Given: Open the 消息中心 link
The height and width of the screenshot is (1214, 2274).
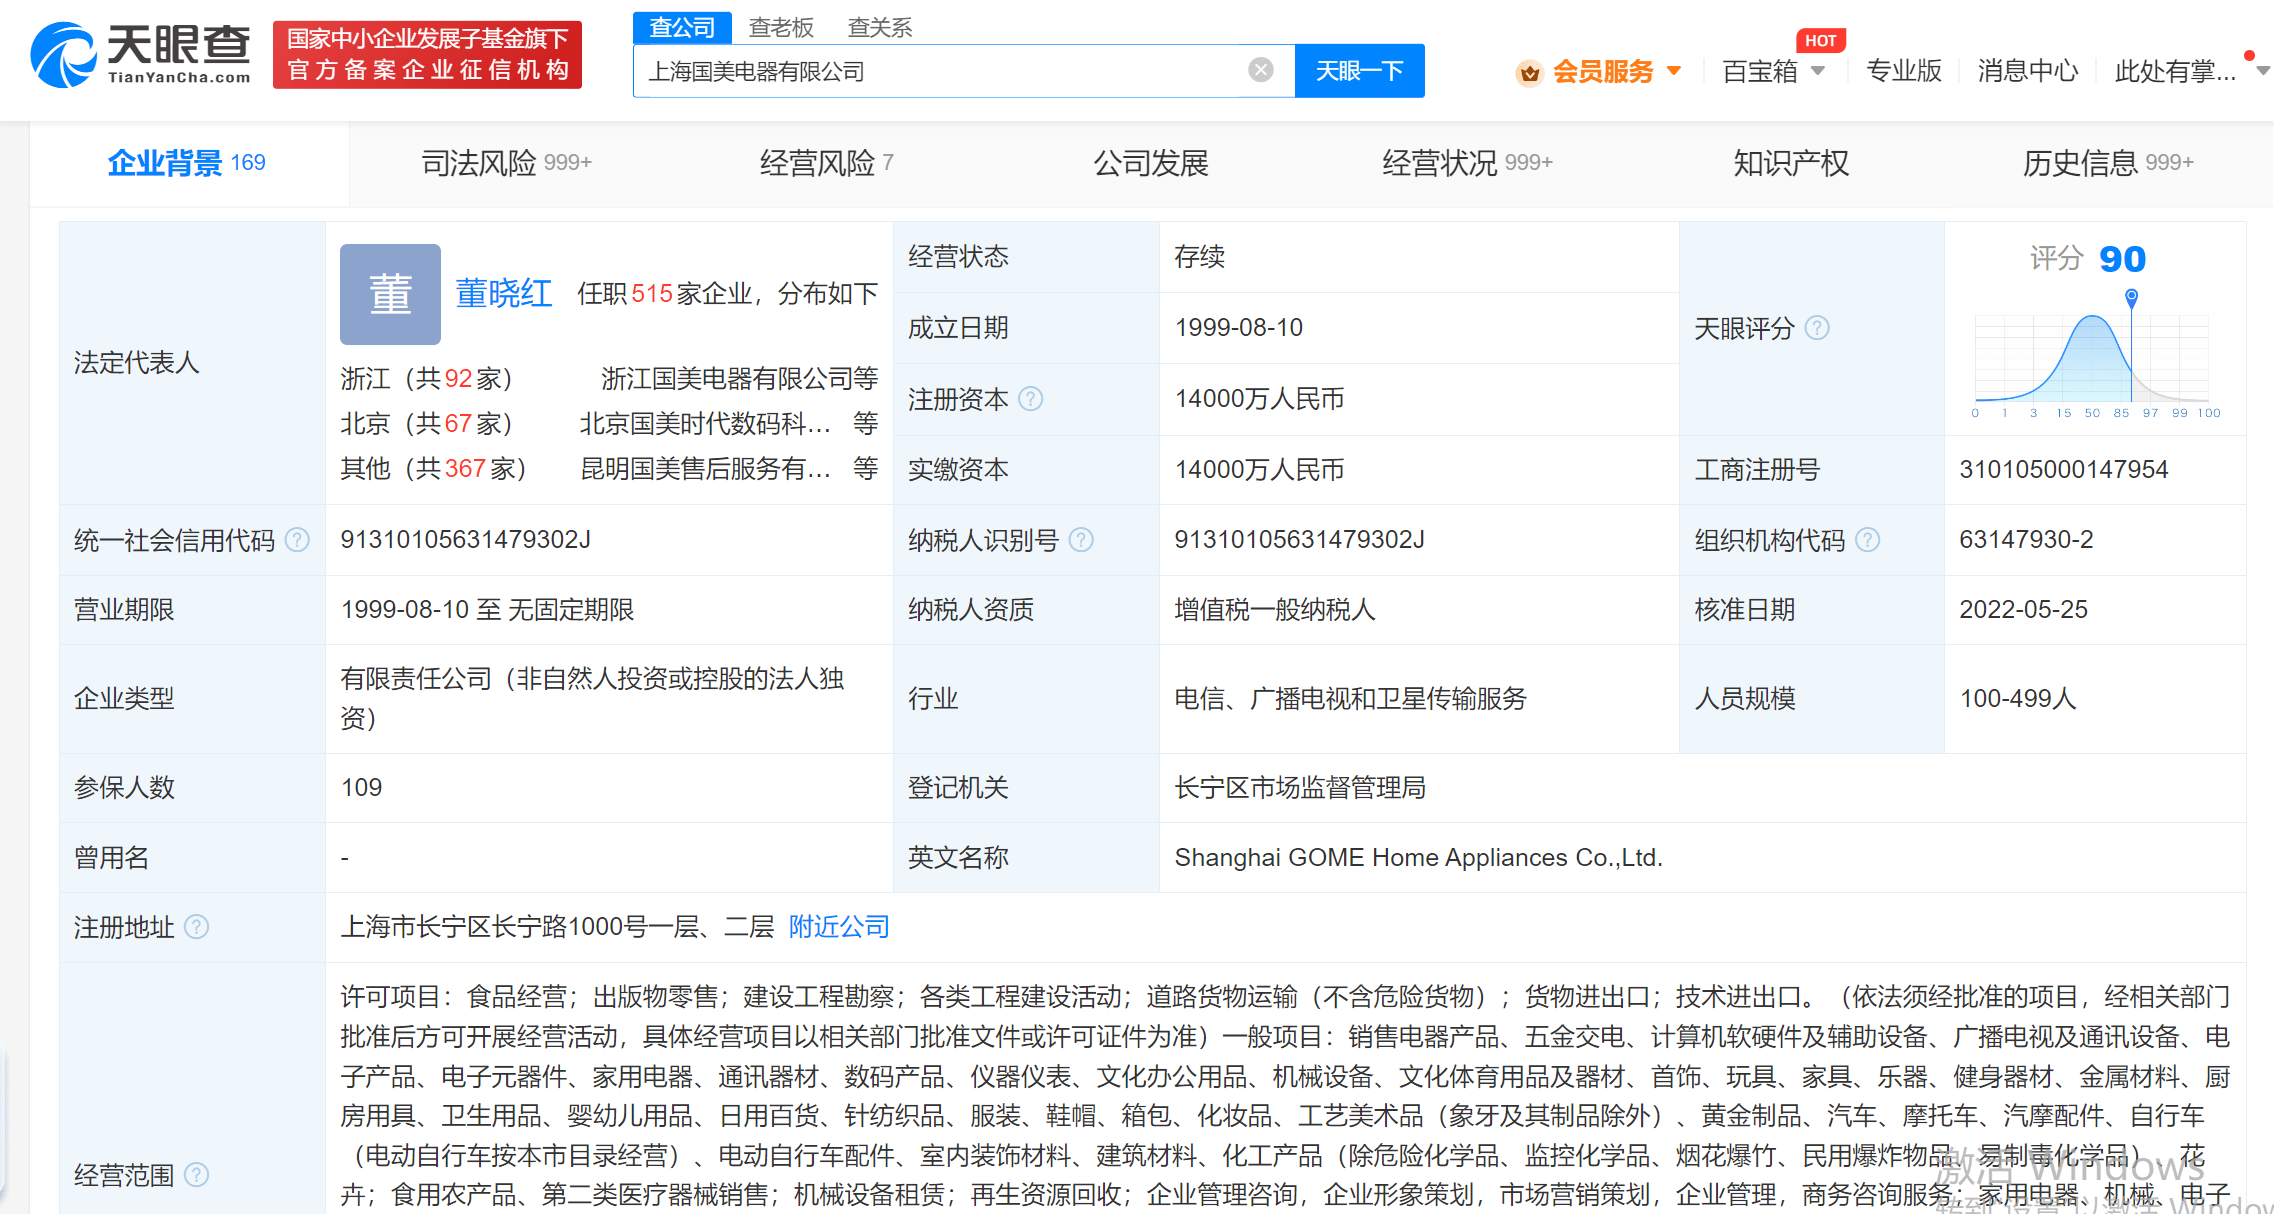Looking at the screenshot, I should click(x=2028, y=71).
